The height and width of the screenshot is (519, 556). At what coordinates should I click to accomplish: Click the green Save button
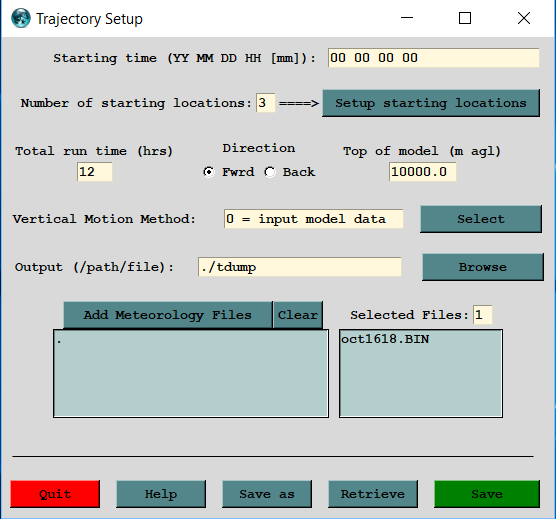pos(487,494)
